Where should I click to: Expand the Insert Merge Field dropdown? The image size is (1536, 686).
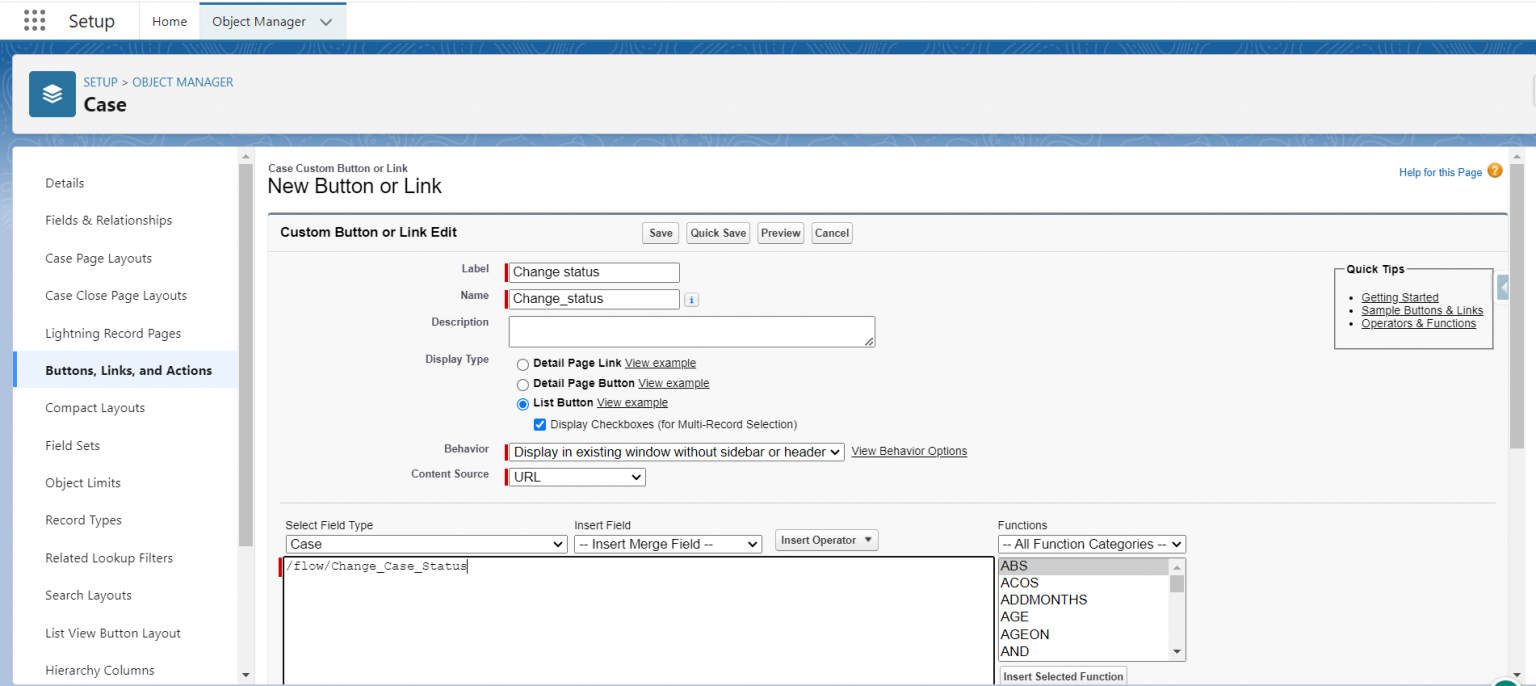click(667, 544)
